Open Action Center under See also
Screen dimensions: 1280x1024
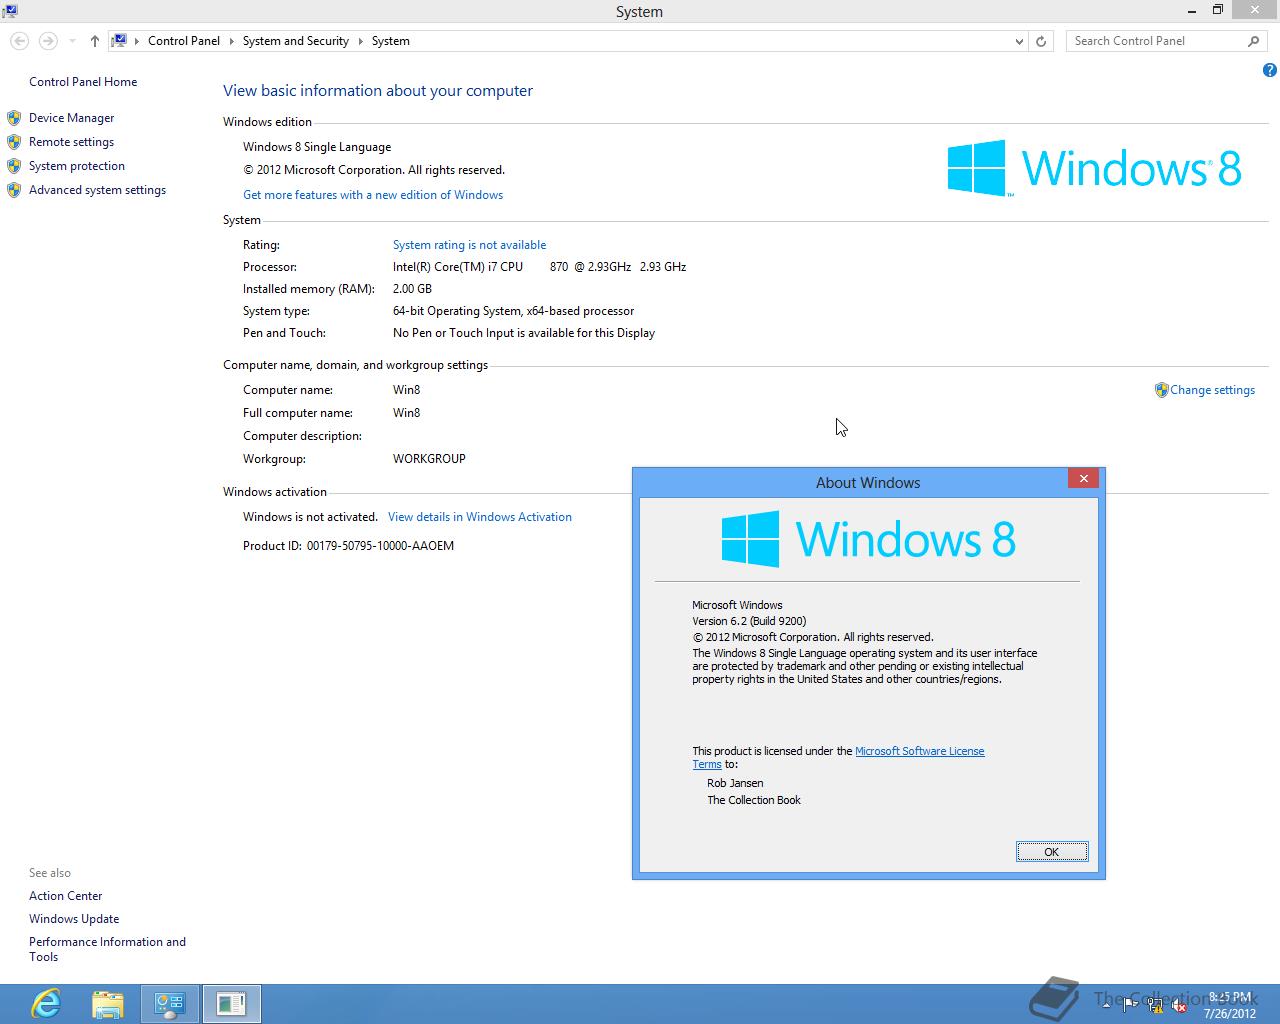(65, 896)
